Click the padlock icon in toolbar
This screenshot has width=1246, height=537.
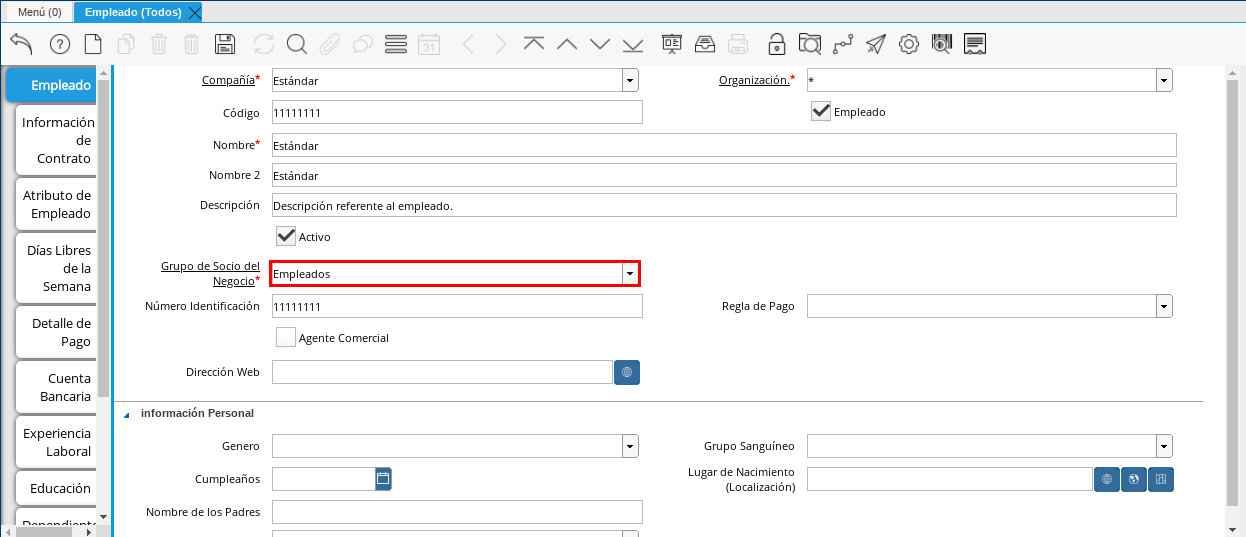[x=777, y=44]
